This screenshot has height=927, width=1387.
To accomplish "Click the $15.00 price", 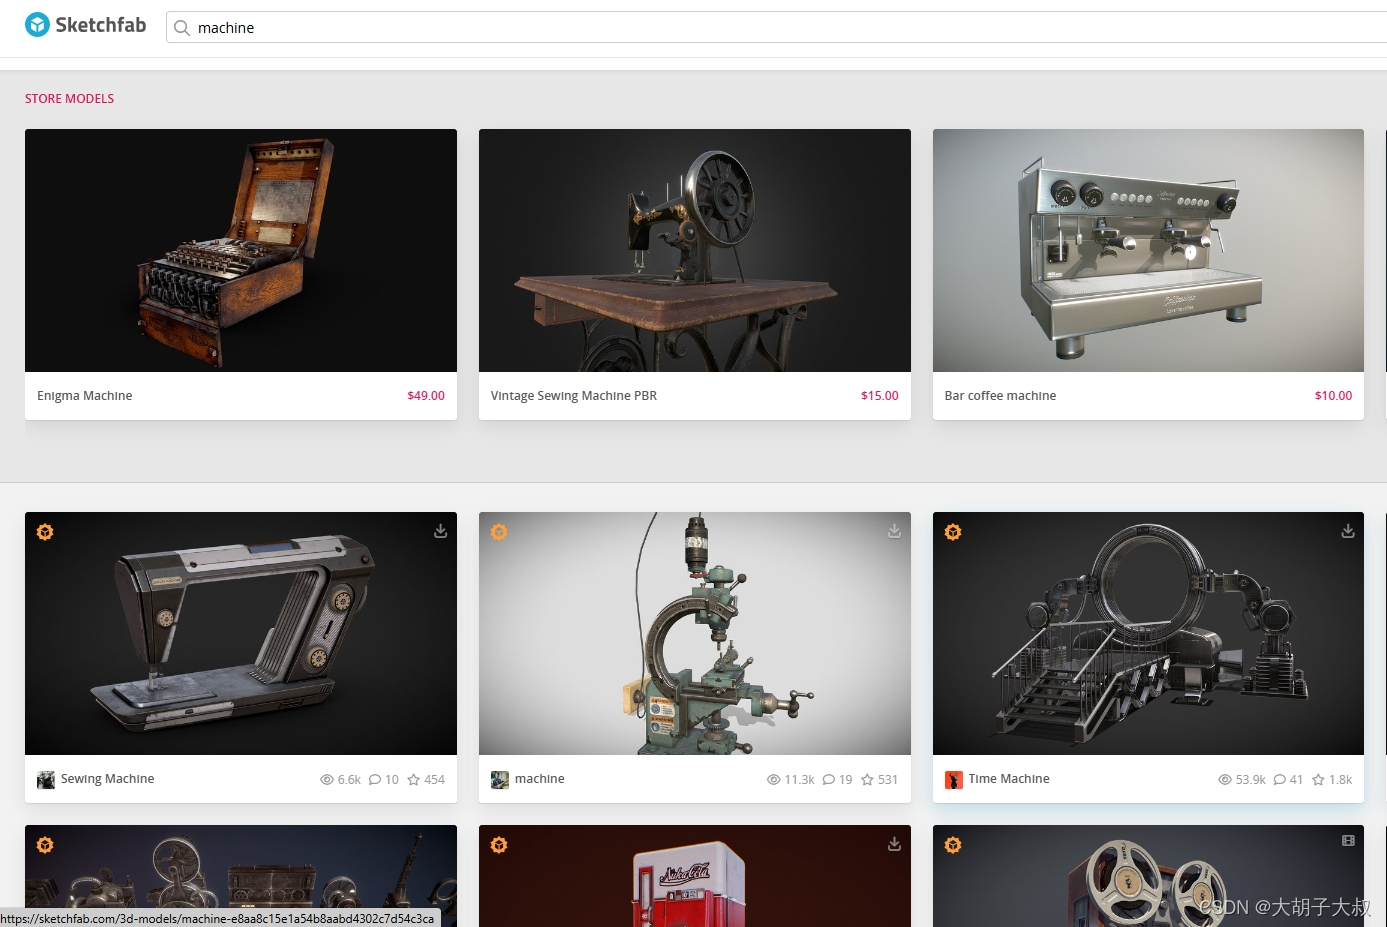I will 880,396.
